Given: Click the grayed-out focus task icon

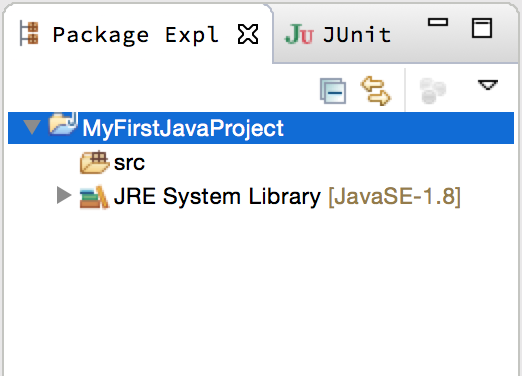Looking at the screenshot, I should [432, 91].
